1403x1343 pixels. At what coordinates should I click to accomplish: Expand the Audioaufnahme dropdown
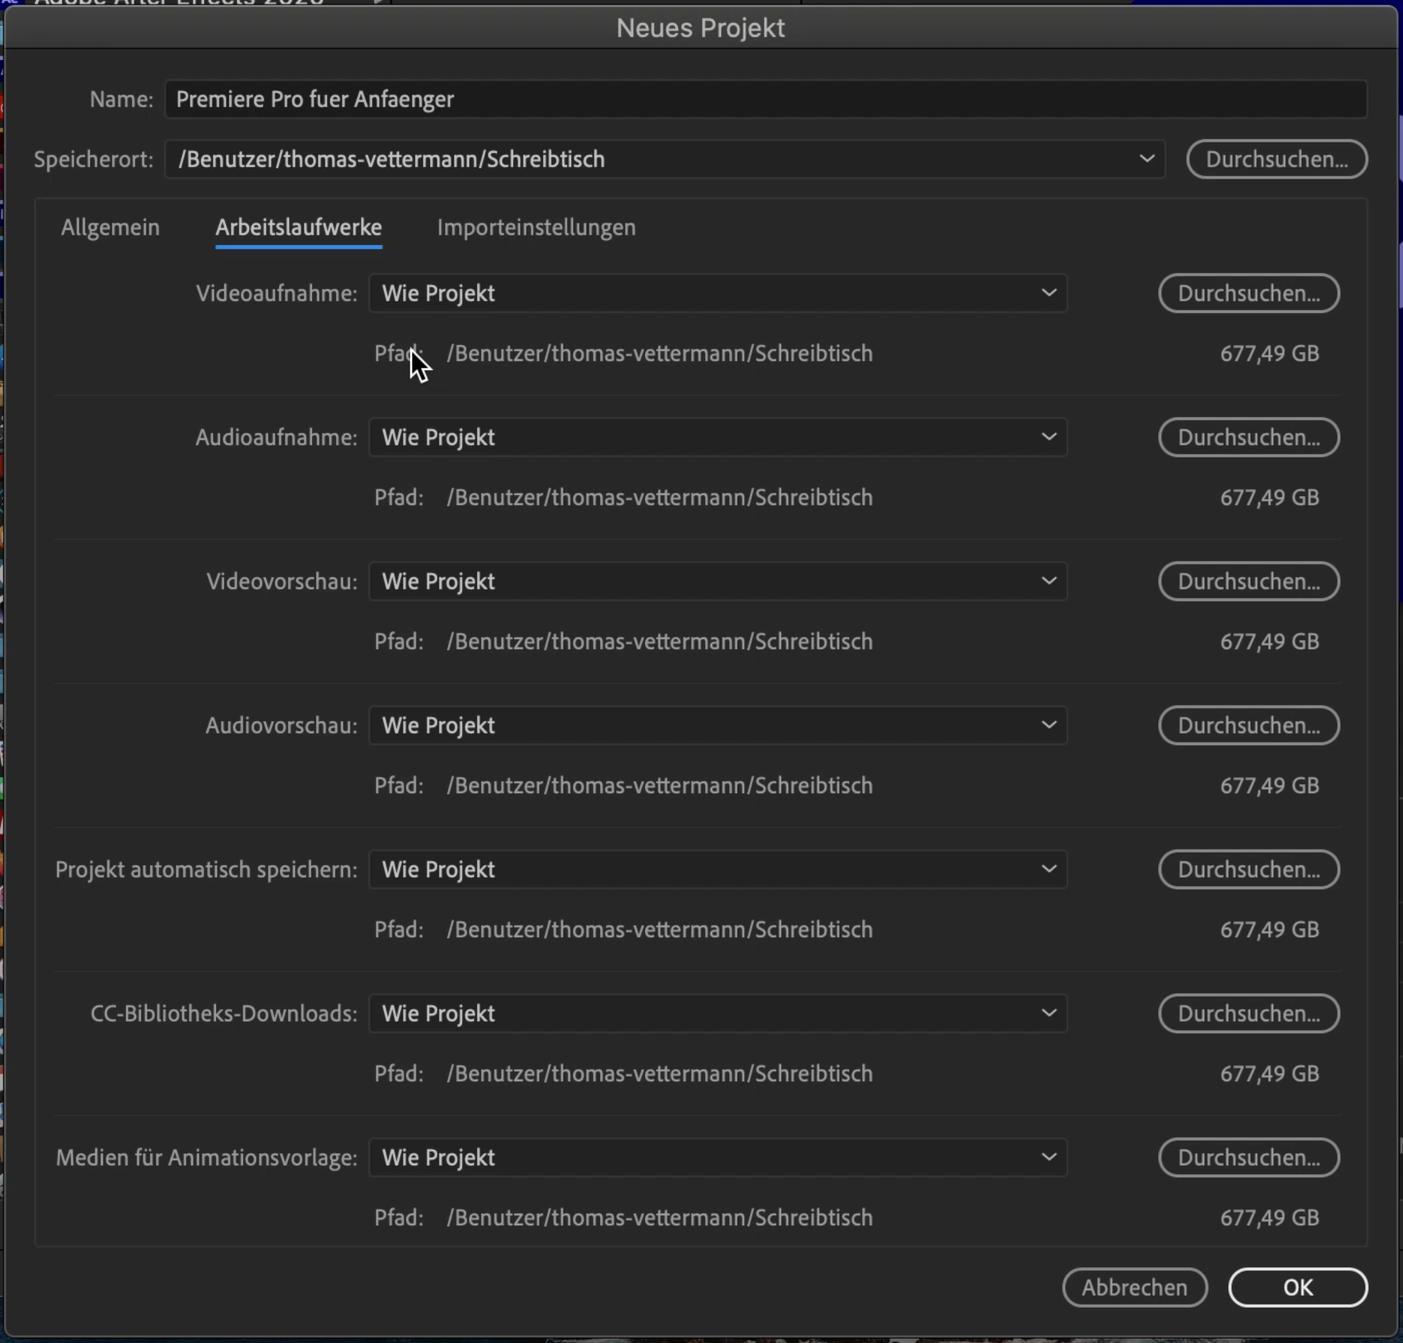pos(717,437)
